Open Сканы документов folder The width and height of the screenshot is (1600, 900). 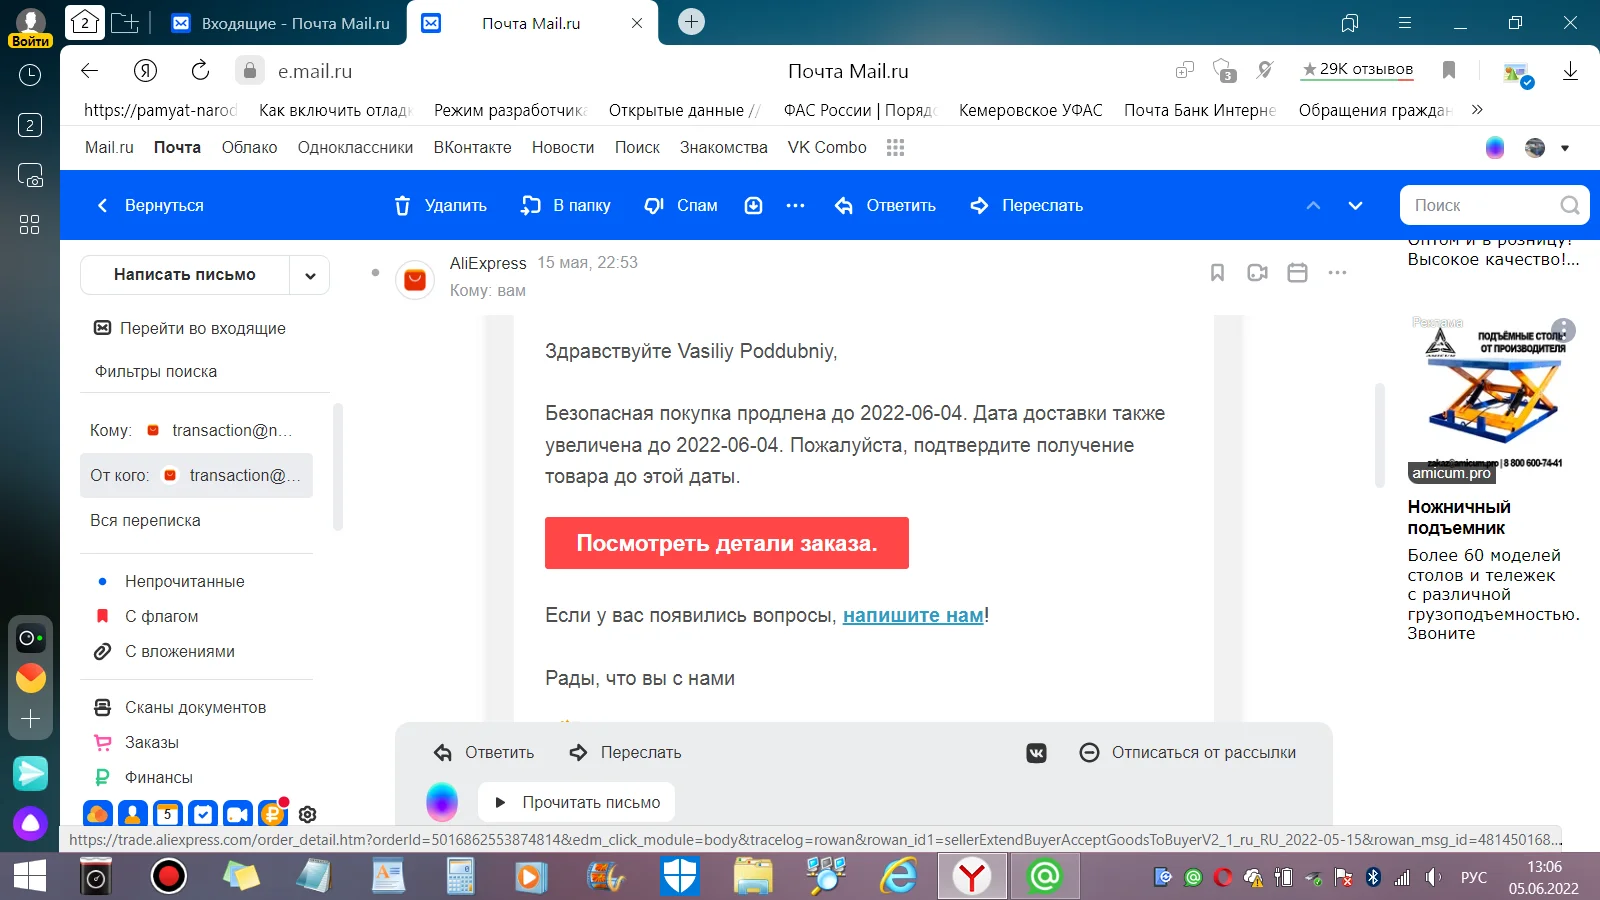(180, 707)
